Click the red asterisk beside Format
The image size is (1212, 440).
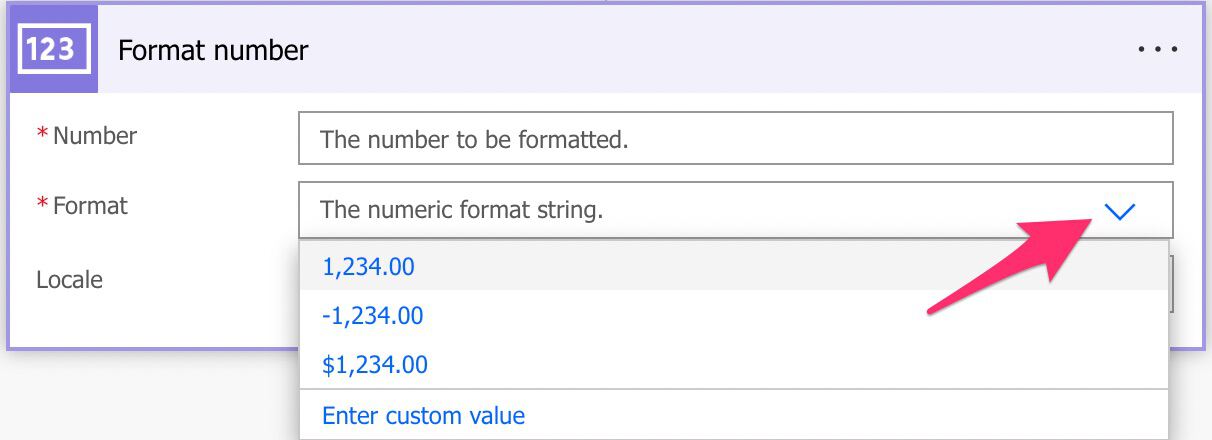(x=43, y=205)
